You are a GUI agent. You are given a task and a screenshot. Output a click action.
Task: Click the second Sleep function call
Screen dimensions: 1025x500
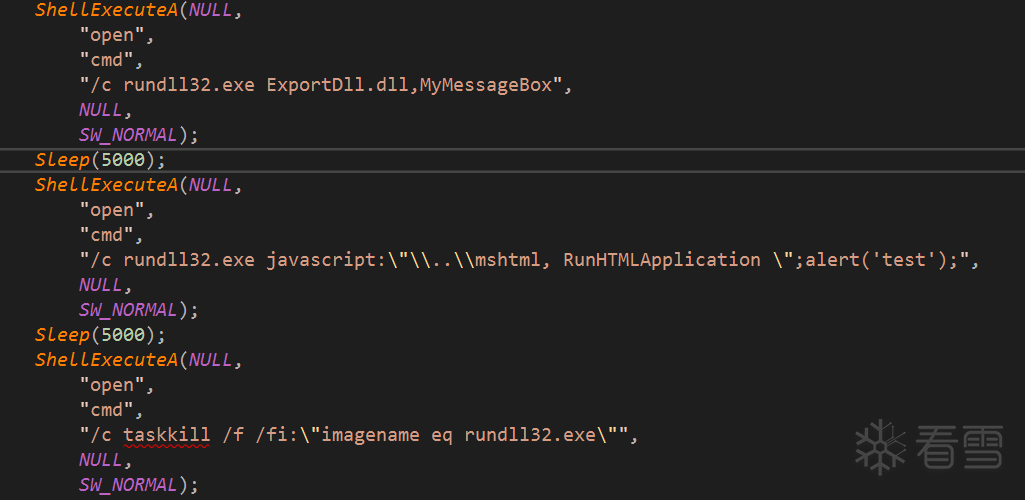60,335
